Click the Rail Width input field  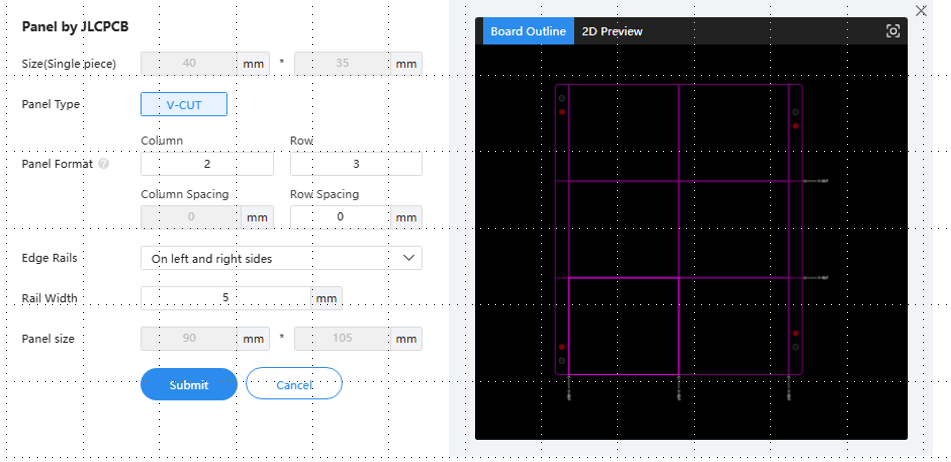[226, 298]
